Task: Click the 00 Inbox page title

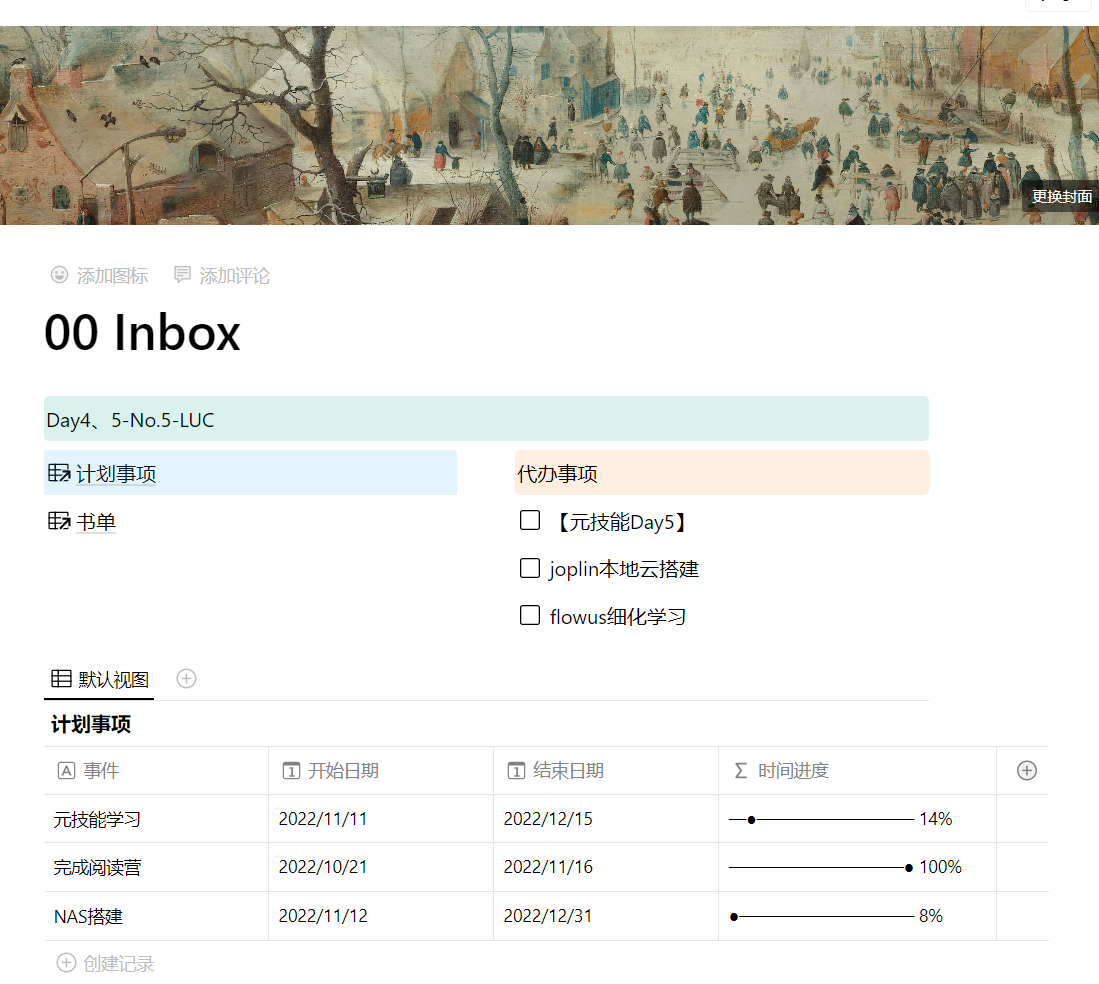Action: click(142, 332)
